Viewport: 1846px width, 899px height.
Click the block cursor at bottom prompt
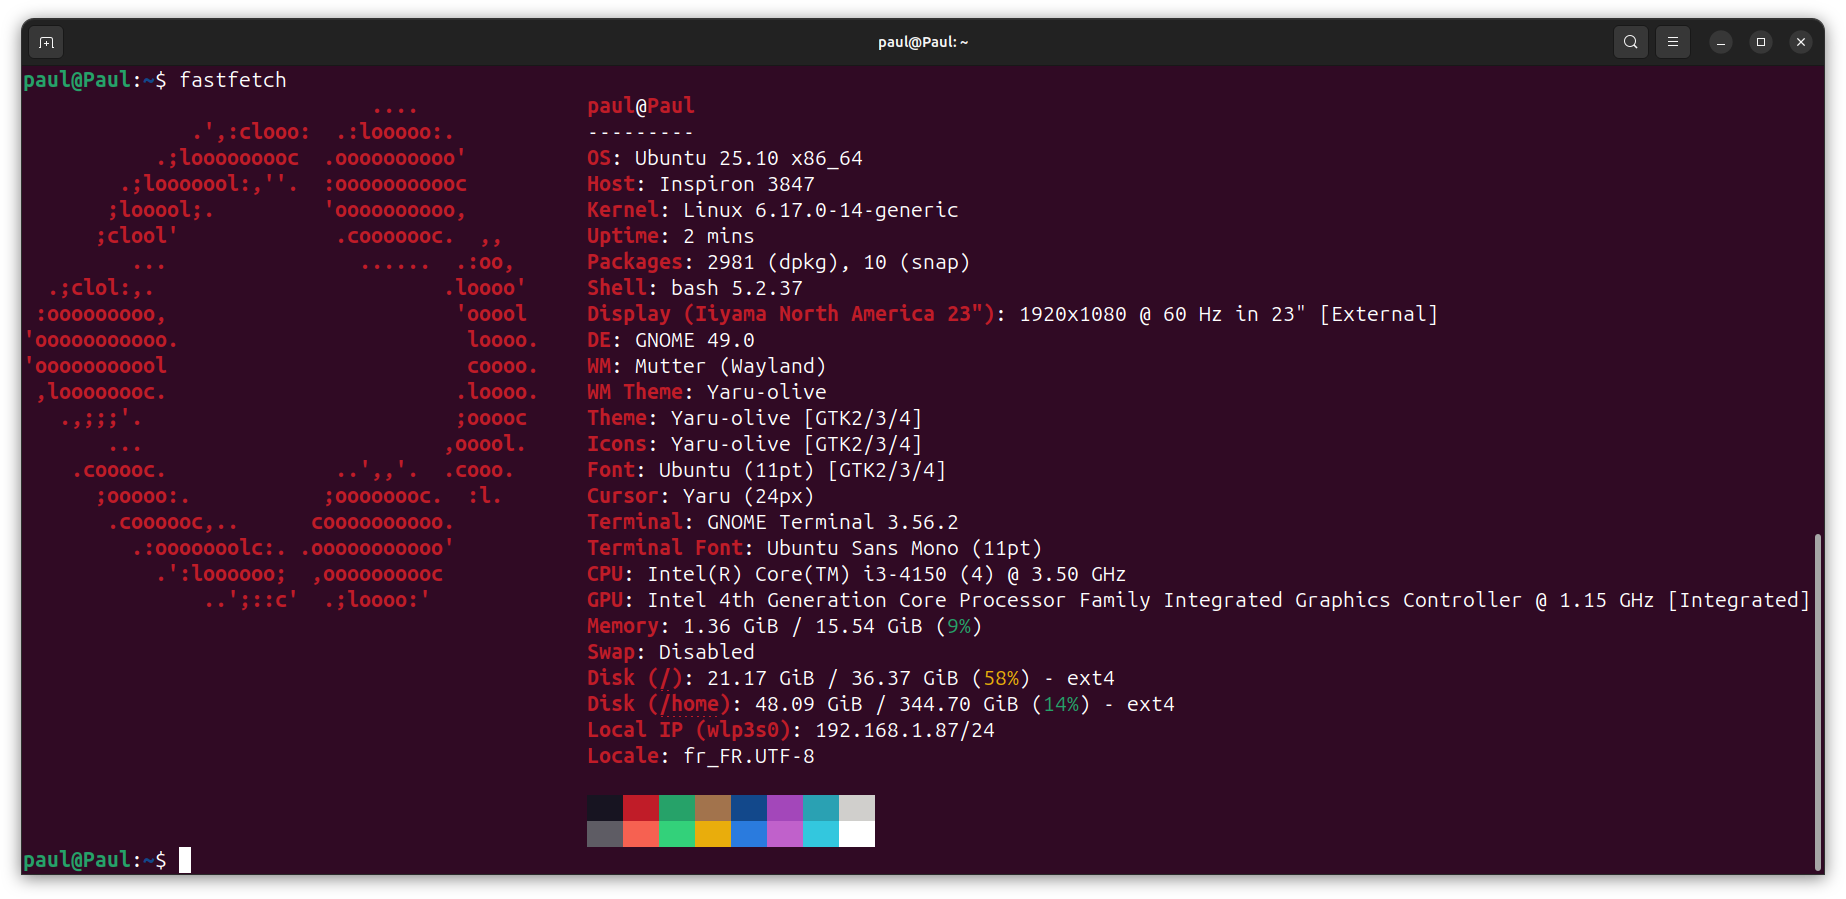tap(185, 860)
